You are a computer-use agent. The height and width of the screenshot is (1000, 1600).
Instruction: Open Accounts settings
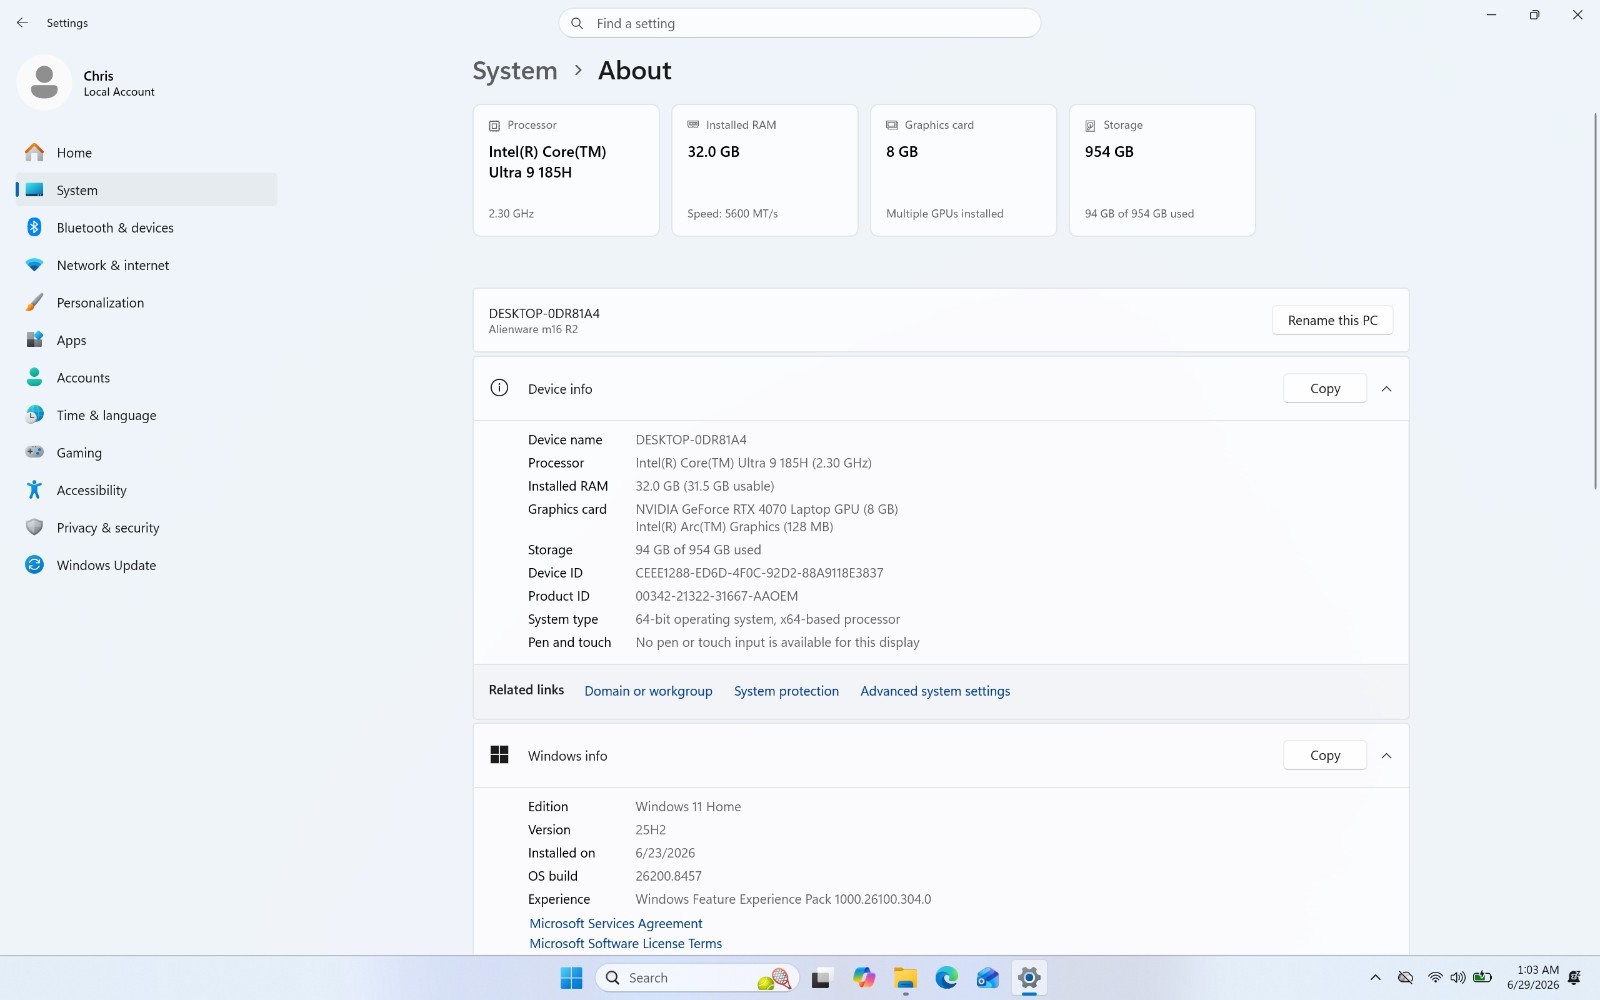tap(147, 377)
